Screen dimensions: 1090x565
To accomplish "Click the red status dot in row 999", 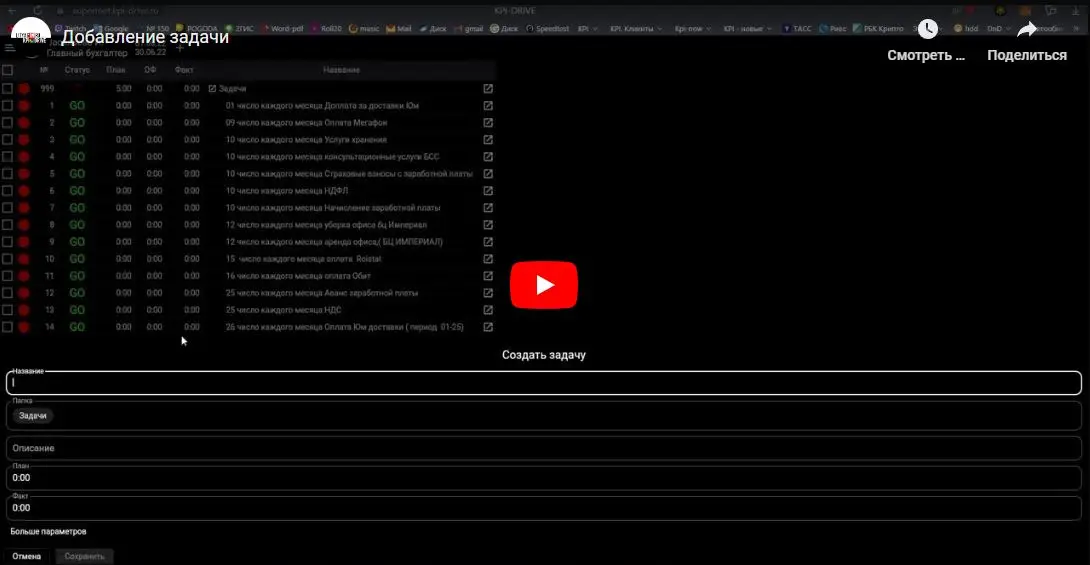I will (24, 89).
